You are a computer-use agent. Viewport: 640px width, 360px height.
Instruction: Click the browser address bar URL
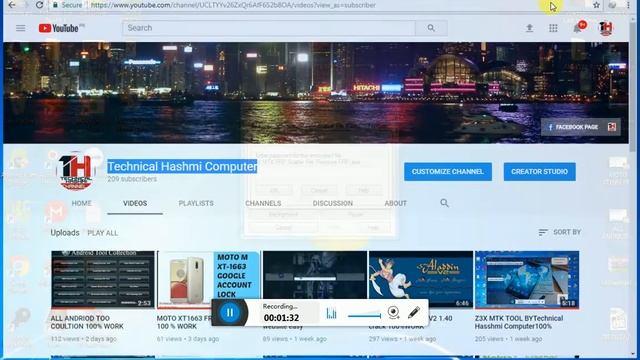click(233, 5)
